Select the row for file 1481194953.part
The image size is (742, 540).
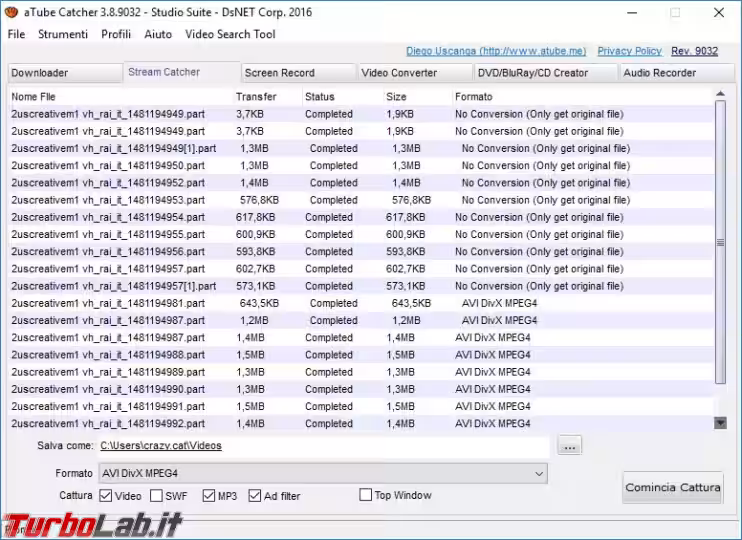click(x=361, y=200)
